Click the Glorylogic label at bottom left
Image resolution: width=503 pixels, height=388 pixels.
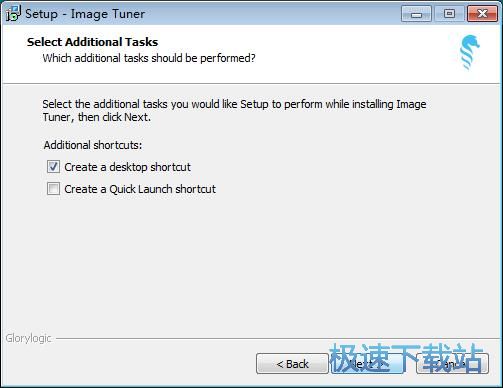pyautogui.click(x=28, y=338)
